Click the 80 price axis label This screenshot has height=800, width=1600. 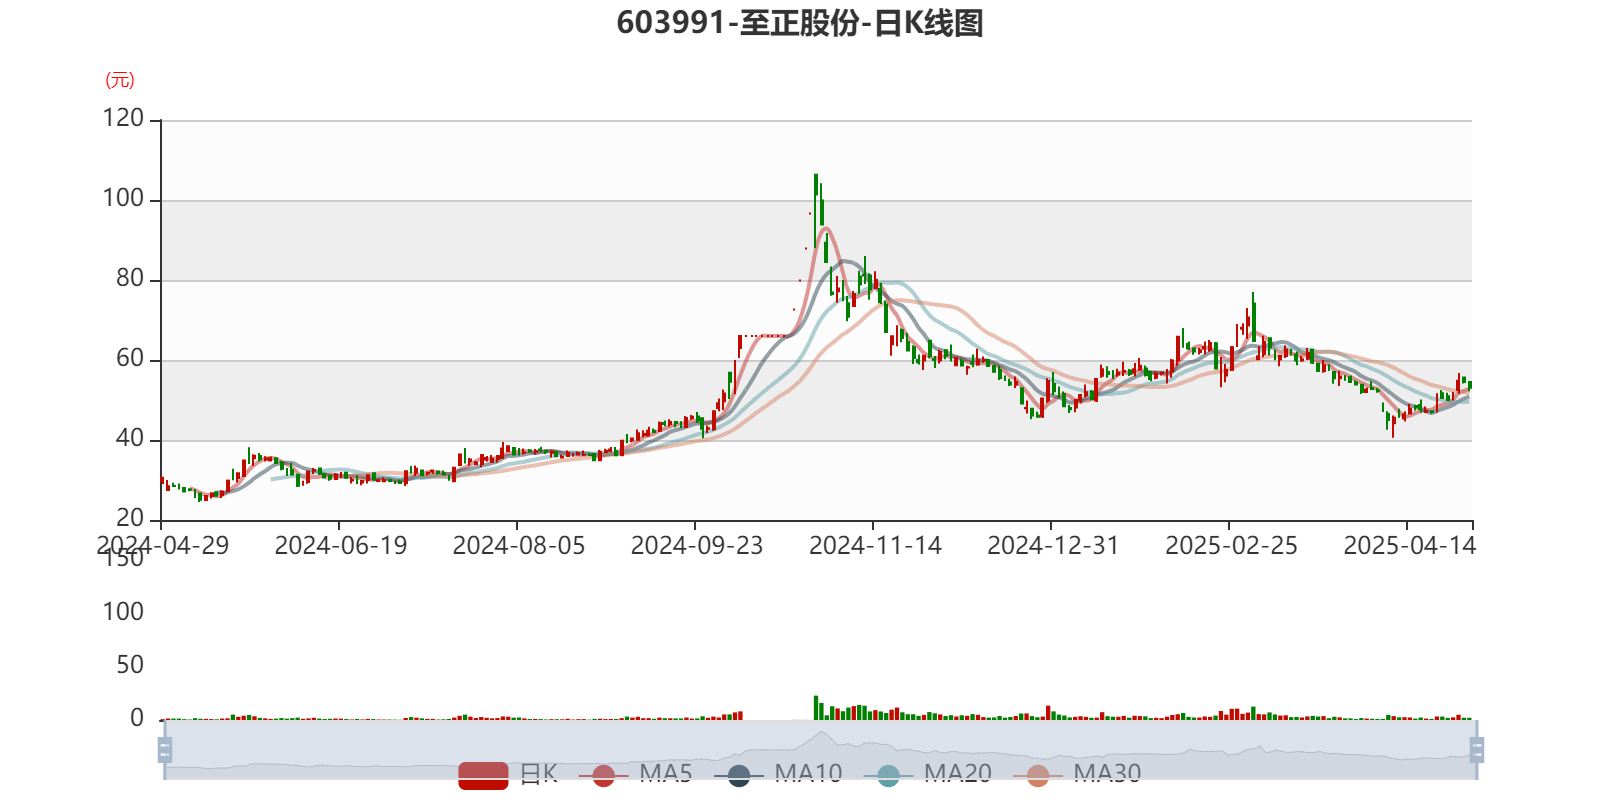point(130,278)
